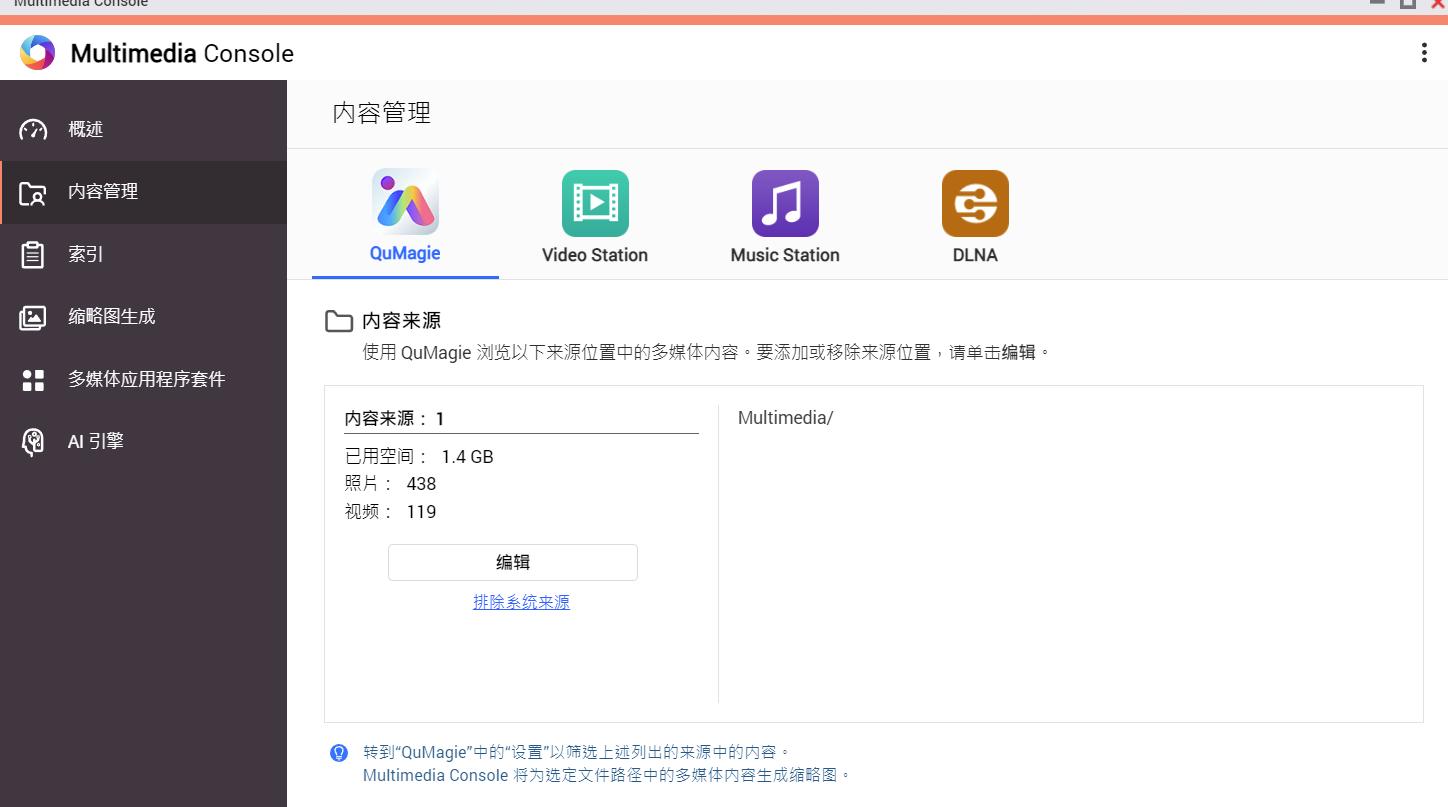Viewport: 1448px width, 807px height.
Task: Click the folder icon beside 内容来源
Action: tap(339, 320)
